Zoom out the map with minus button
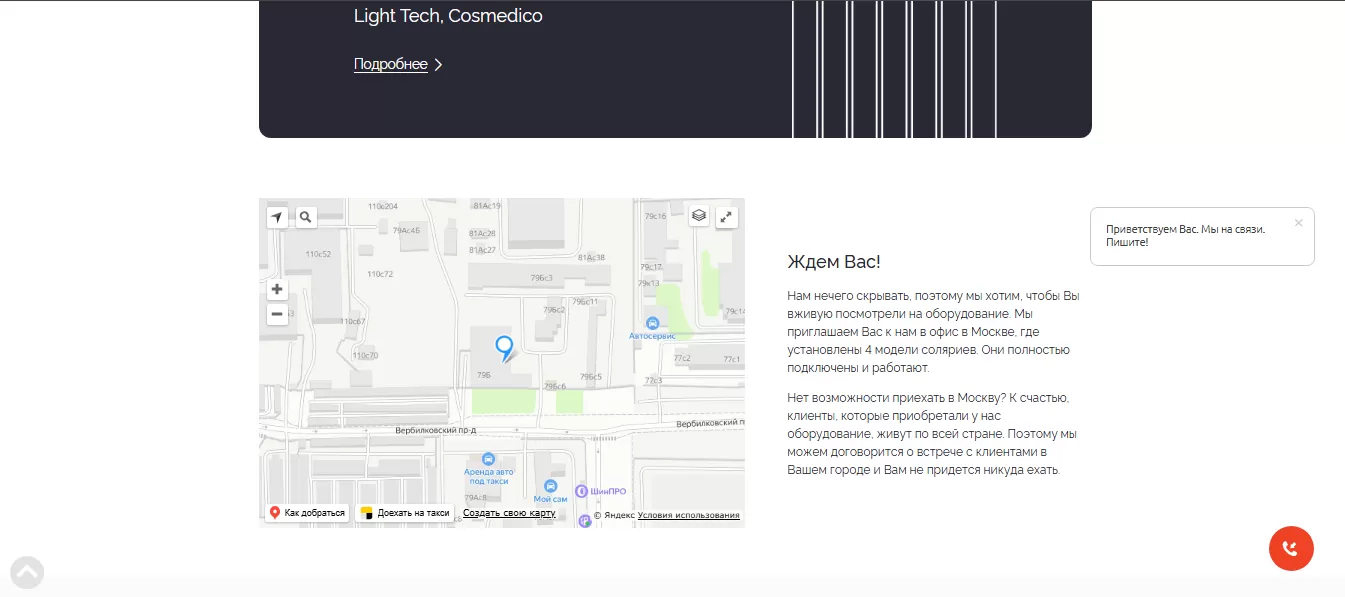 click(277, 314)
